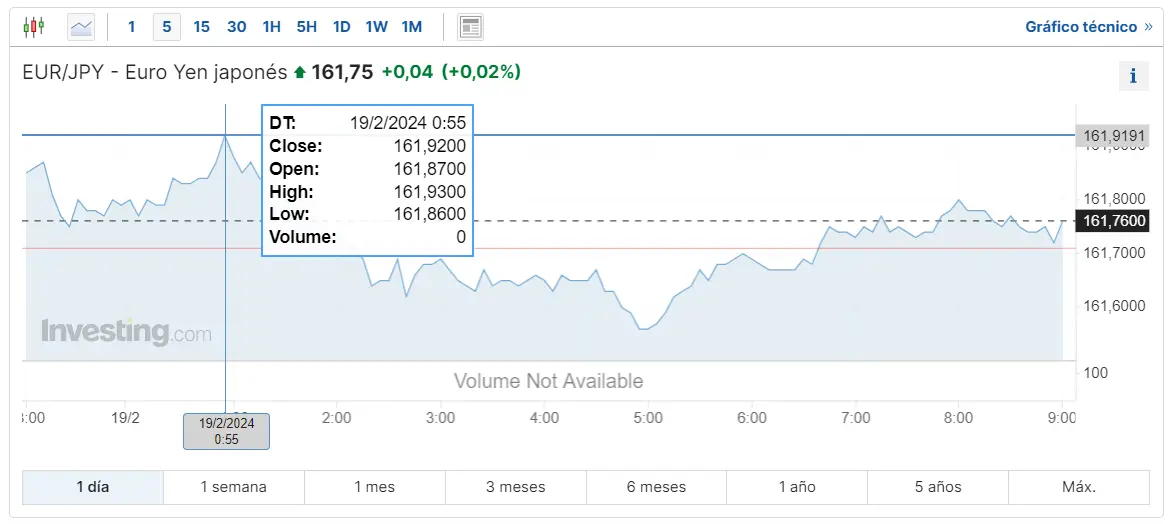This screenshot has width=1170, height=524.
Task: Choose the 1W interval
Action: (x=377, y=28)
